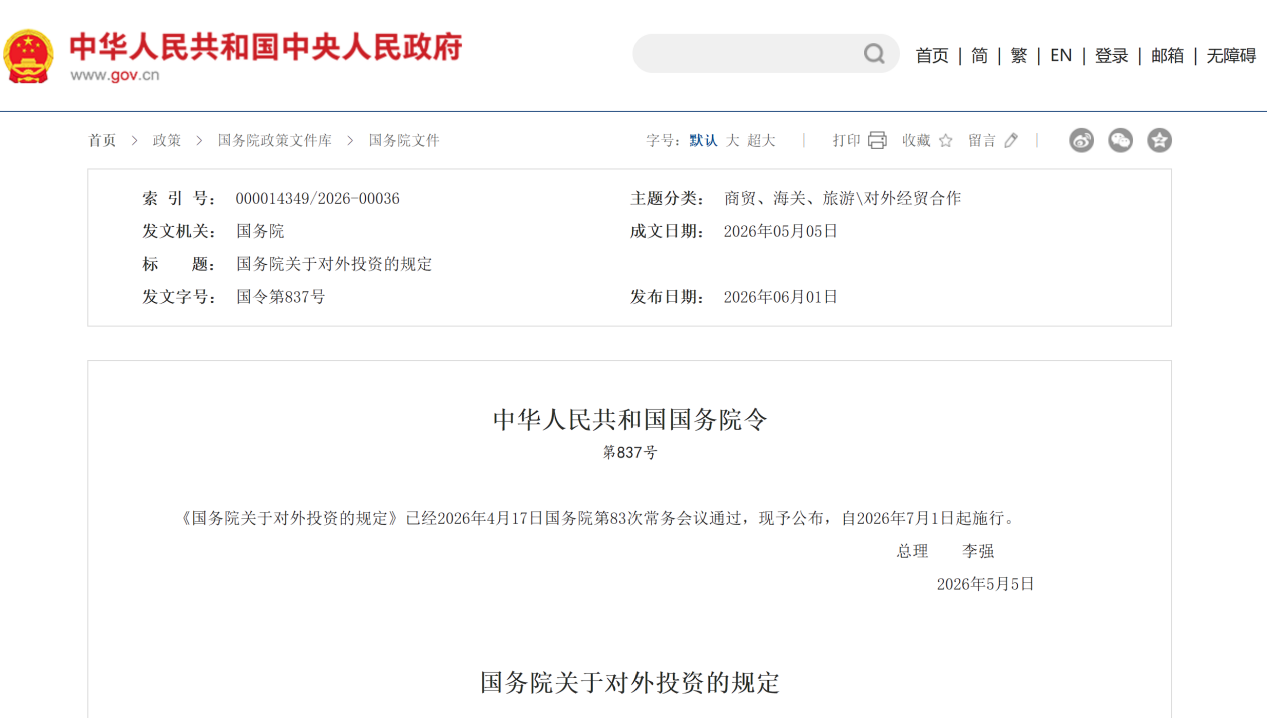Click the search magnifier icon

[x=874, y=54]
